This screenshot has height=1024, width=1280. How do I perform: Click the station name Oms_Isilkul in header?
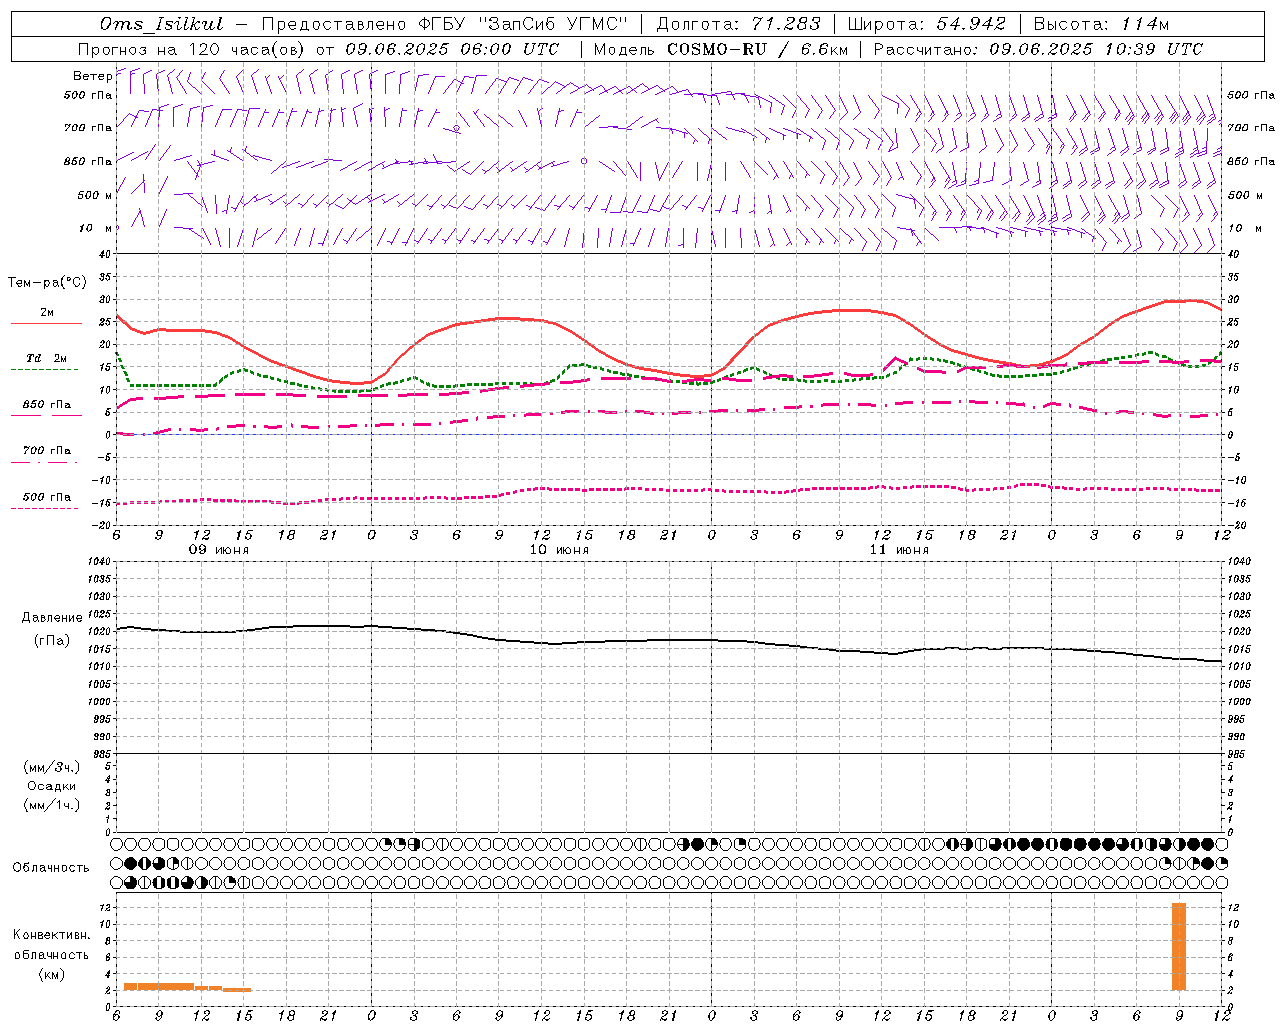pos(161,24)
